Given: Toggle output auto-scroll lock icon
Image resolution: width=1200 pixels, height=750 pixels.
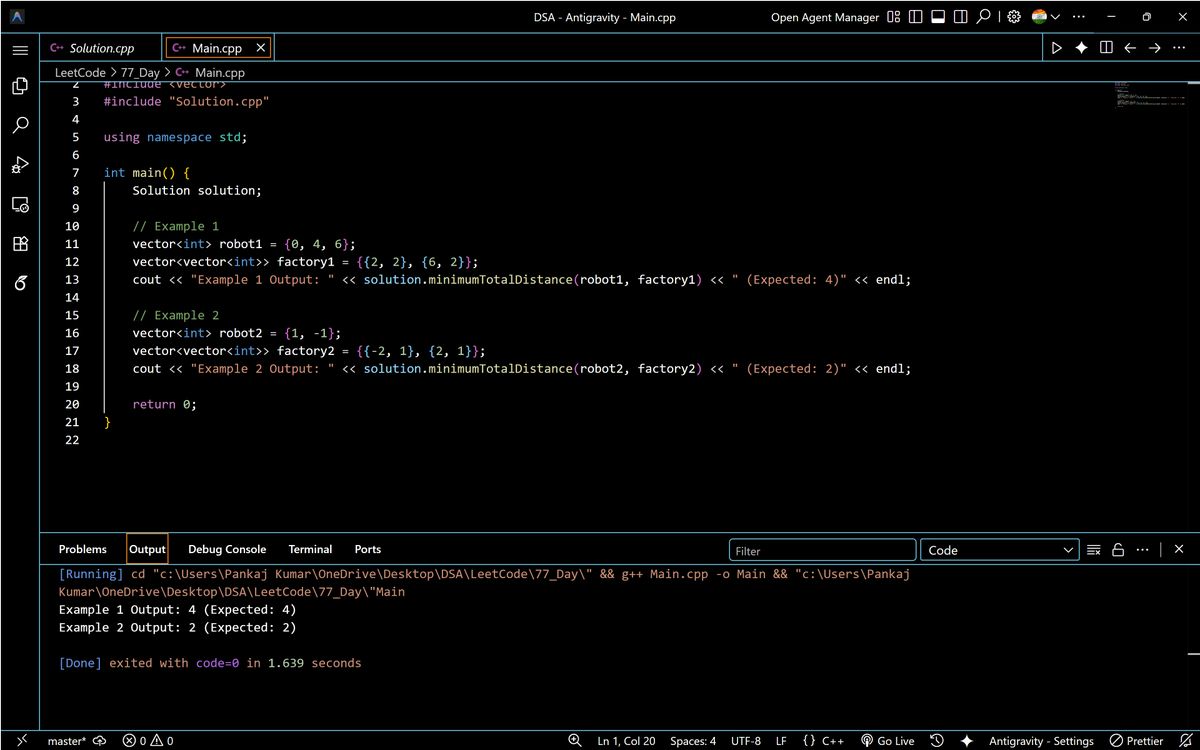Looking at the screenshot, I should 1118,550.
